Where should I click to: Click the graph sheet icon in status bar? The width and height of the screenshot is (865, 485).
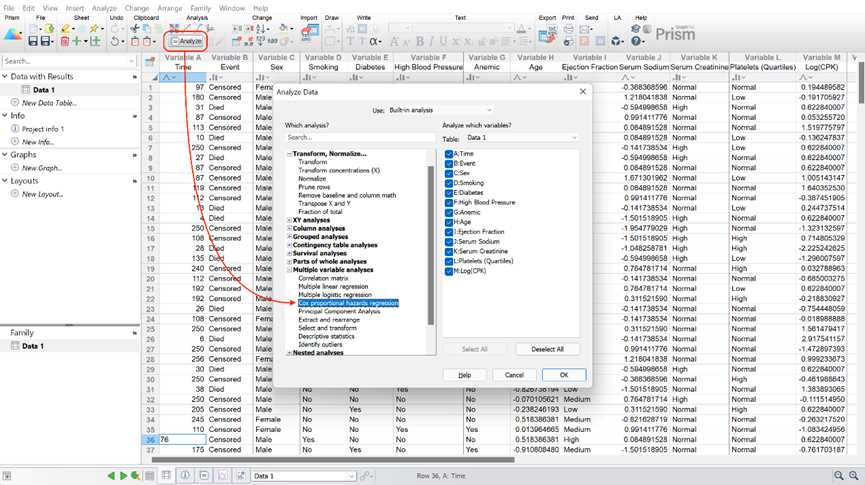pyautogui.click(x=222, y=476)
